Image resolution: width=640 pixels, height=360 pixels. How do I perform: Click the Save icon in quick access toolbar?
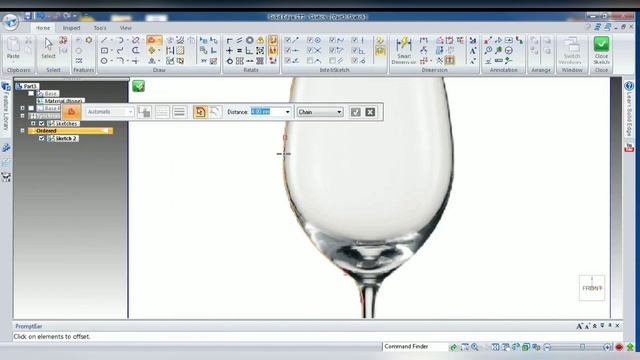28,16
